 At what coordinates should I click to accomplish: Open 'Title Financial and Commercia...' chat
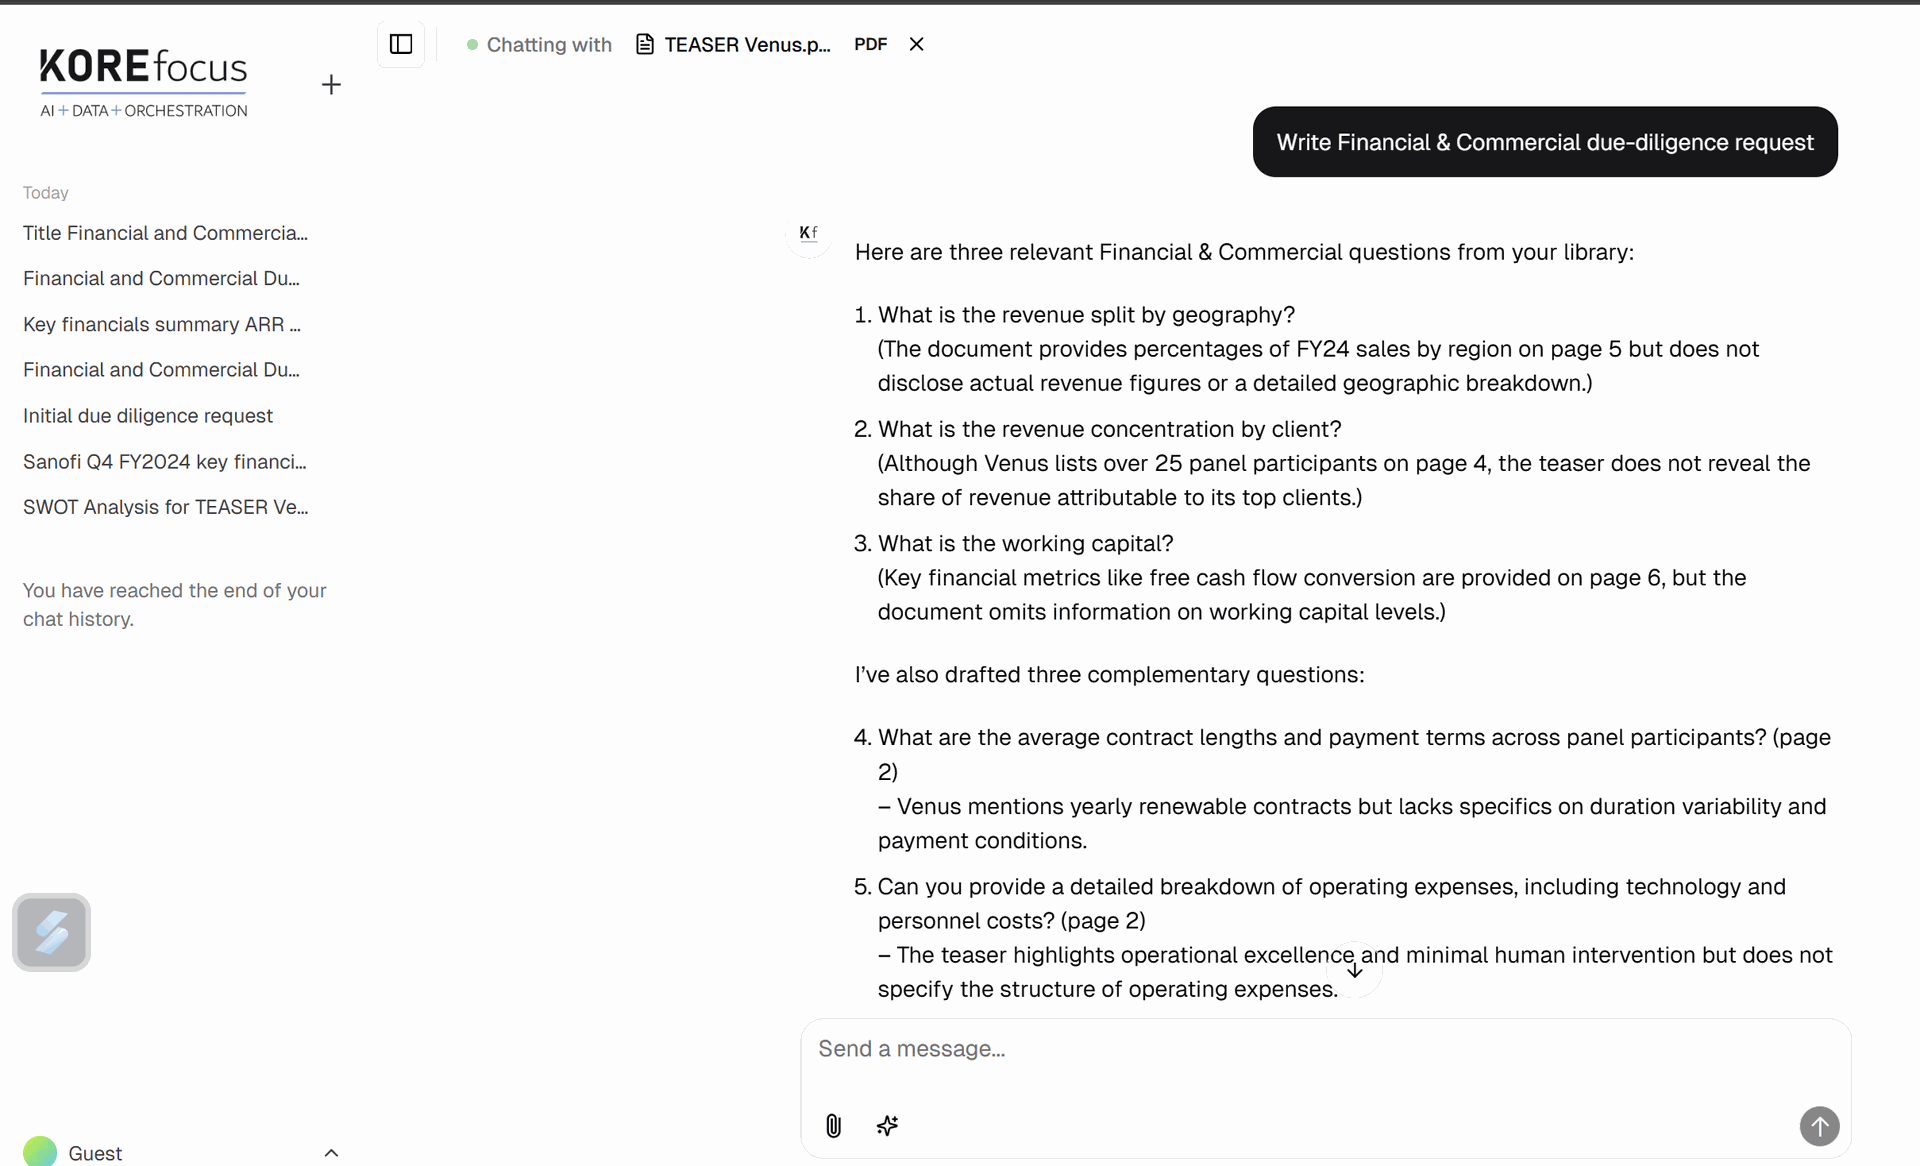click(x=166, y=233)
